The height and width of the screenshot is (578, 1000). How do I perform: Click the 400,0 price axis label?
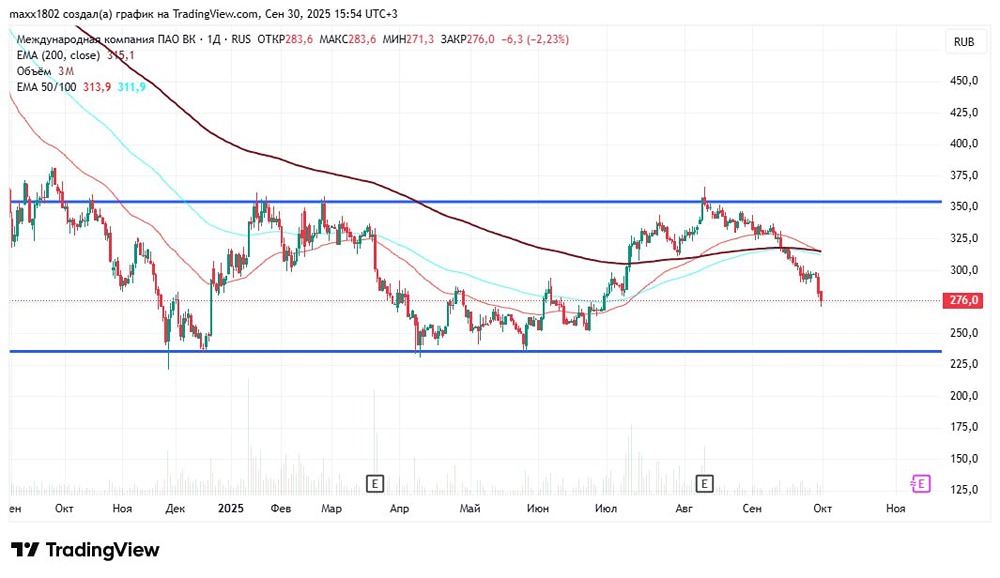pyautogui.click(x=964, y=144)
